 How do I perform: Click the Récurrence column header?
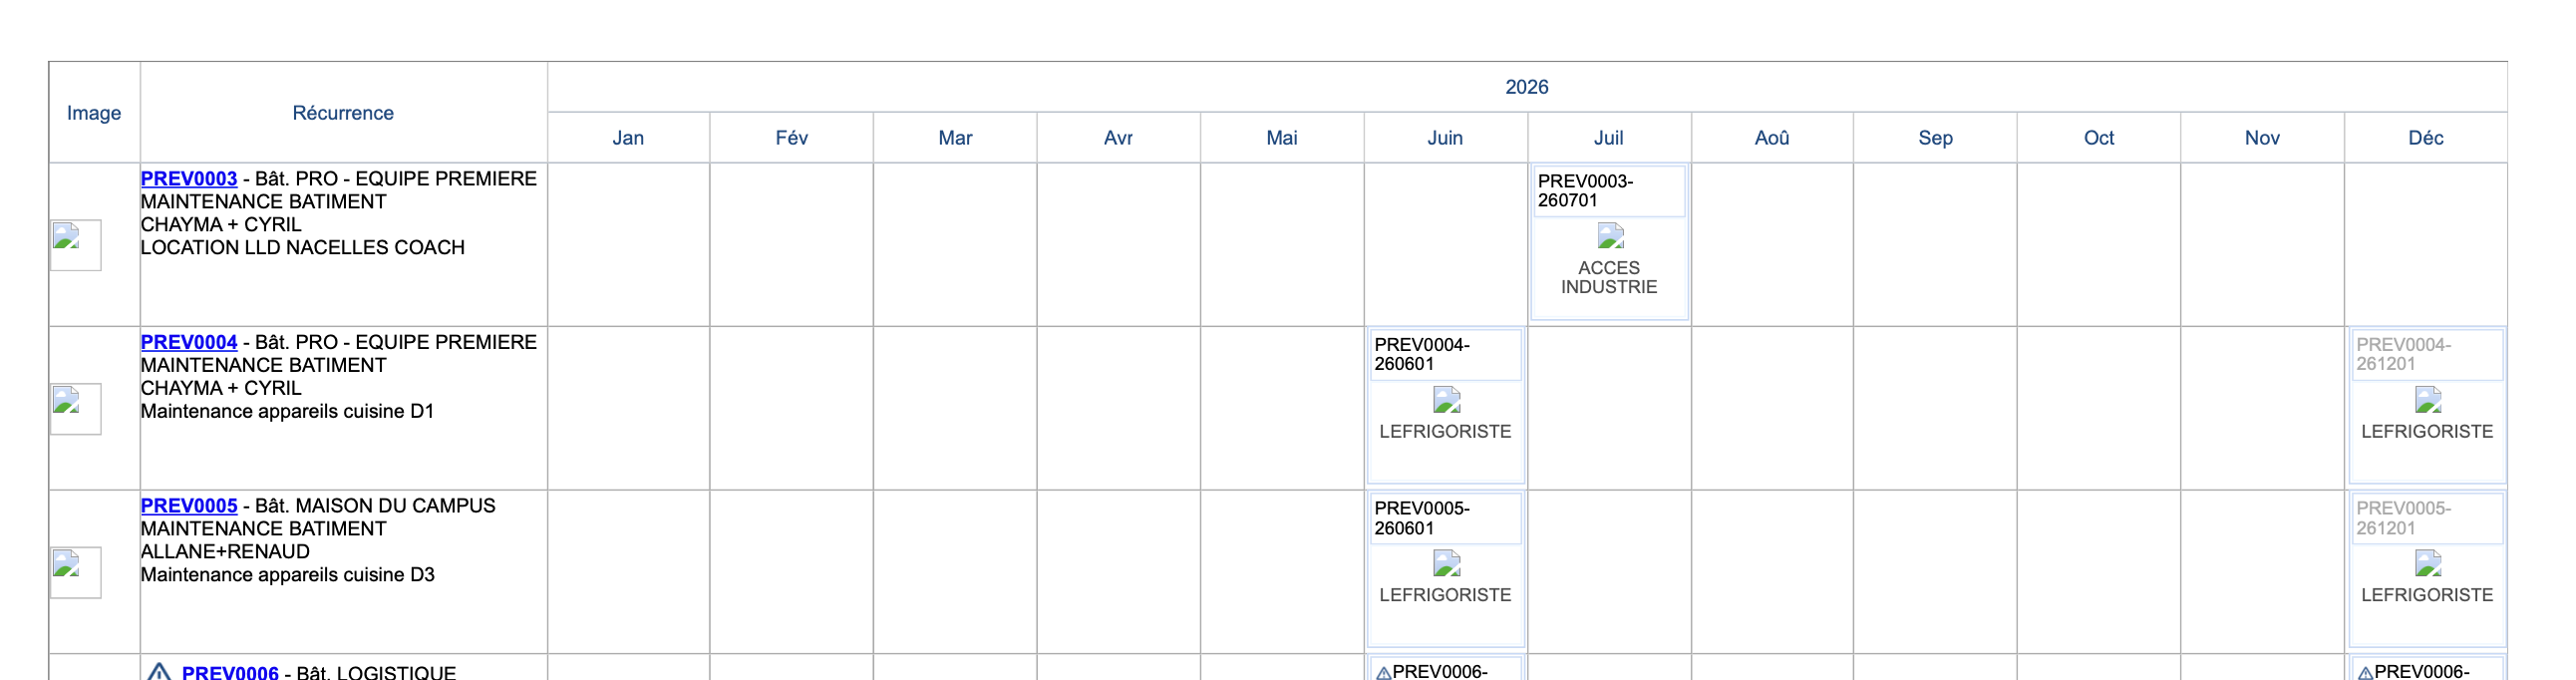(x=343, y=113)
